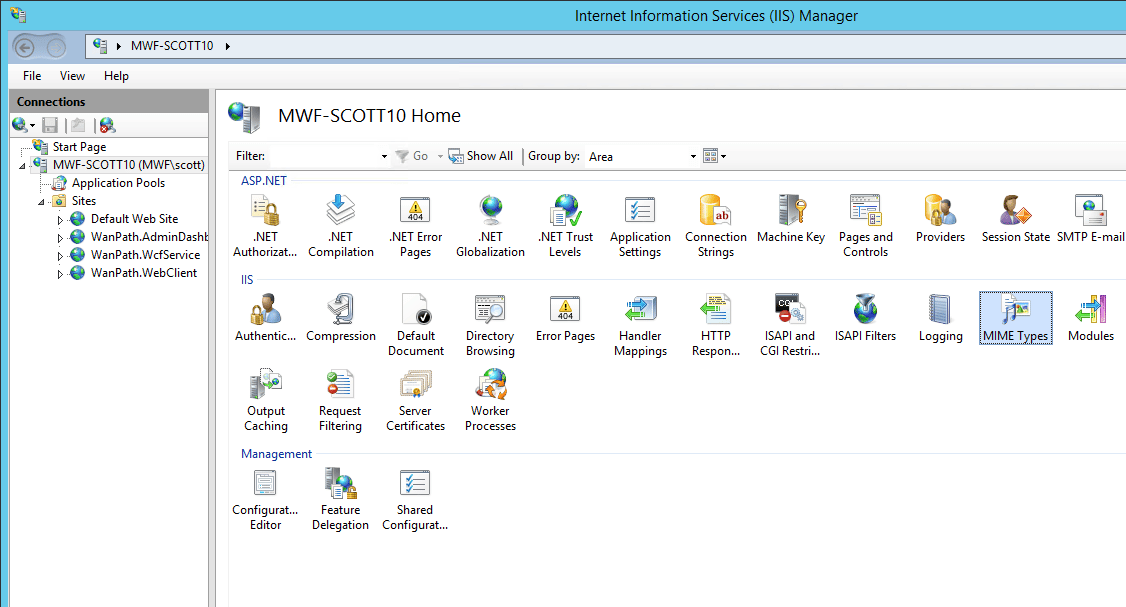
Task: Select Application Pools in tree
Action: point(118,183)
